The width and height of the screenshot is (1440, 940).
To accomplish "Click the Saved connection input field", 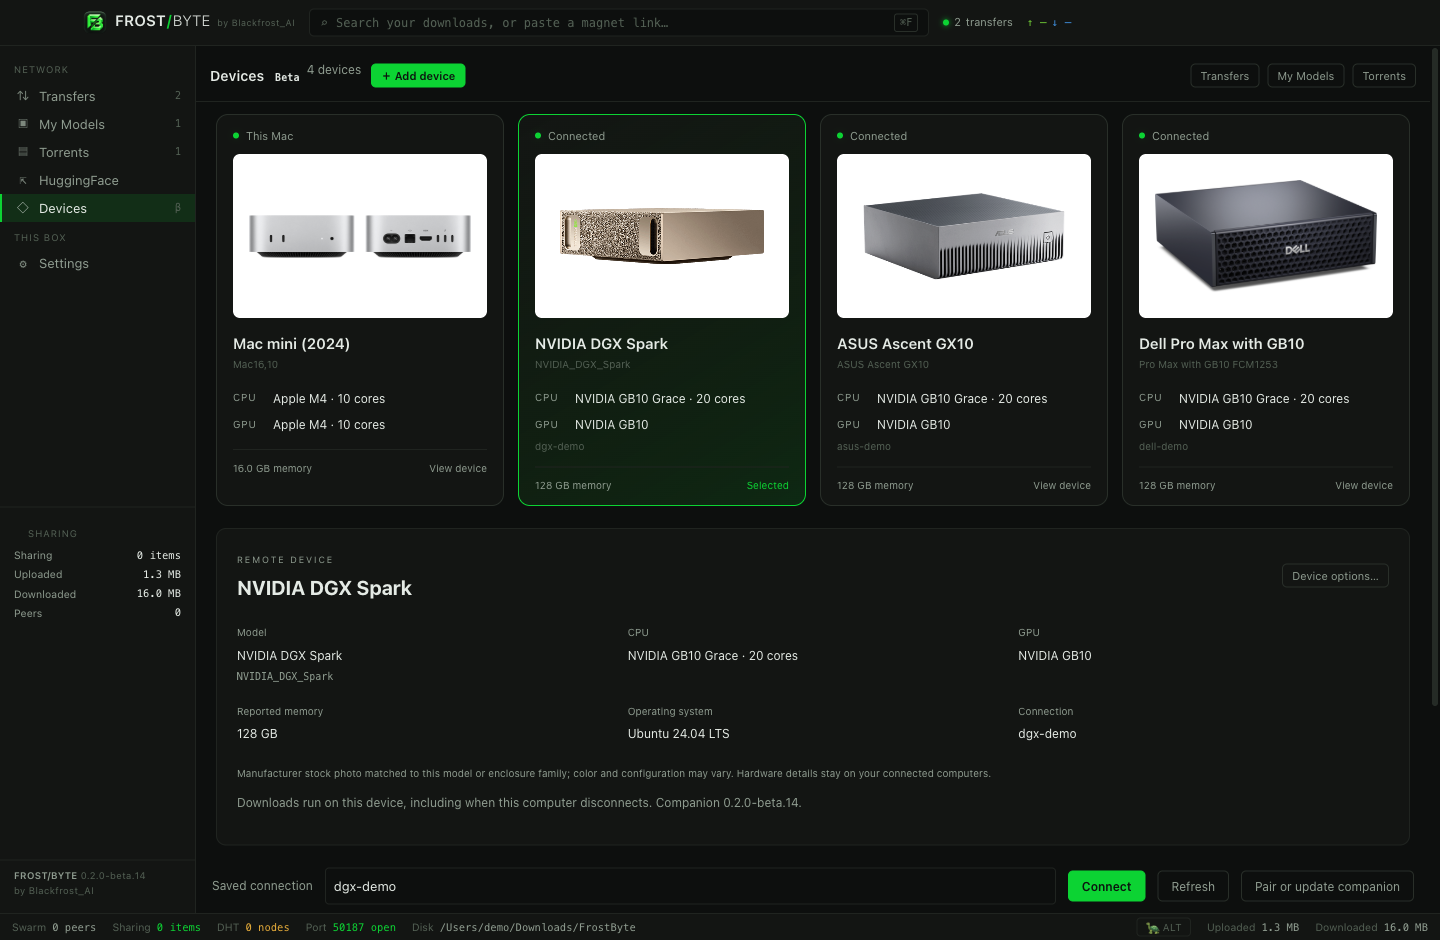I will tap(690, 886).
